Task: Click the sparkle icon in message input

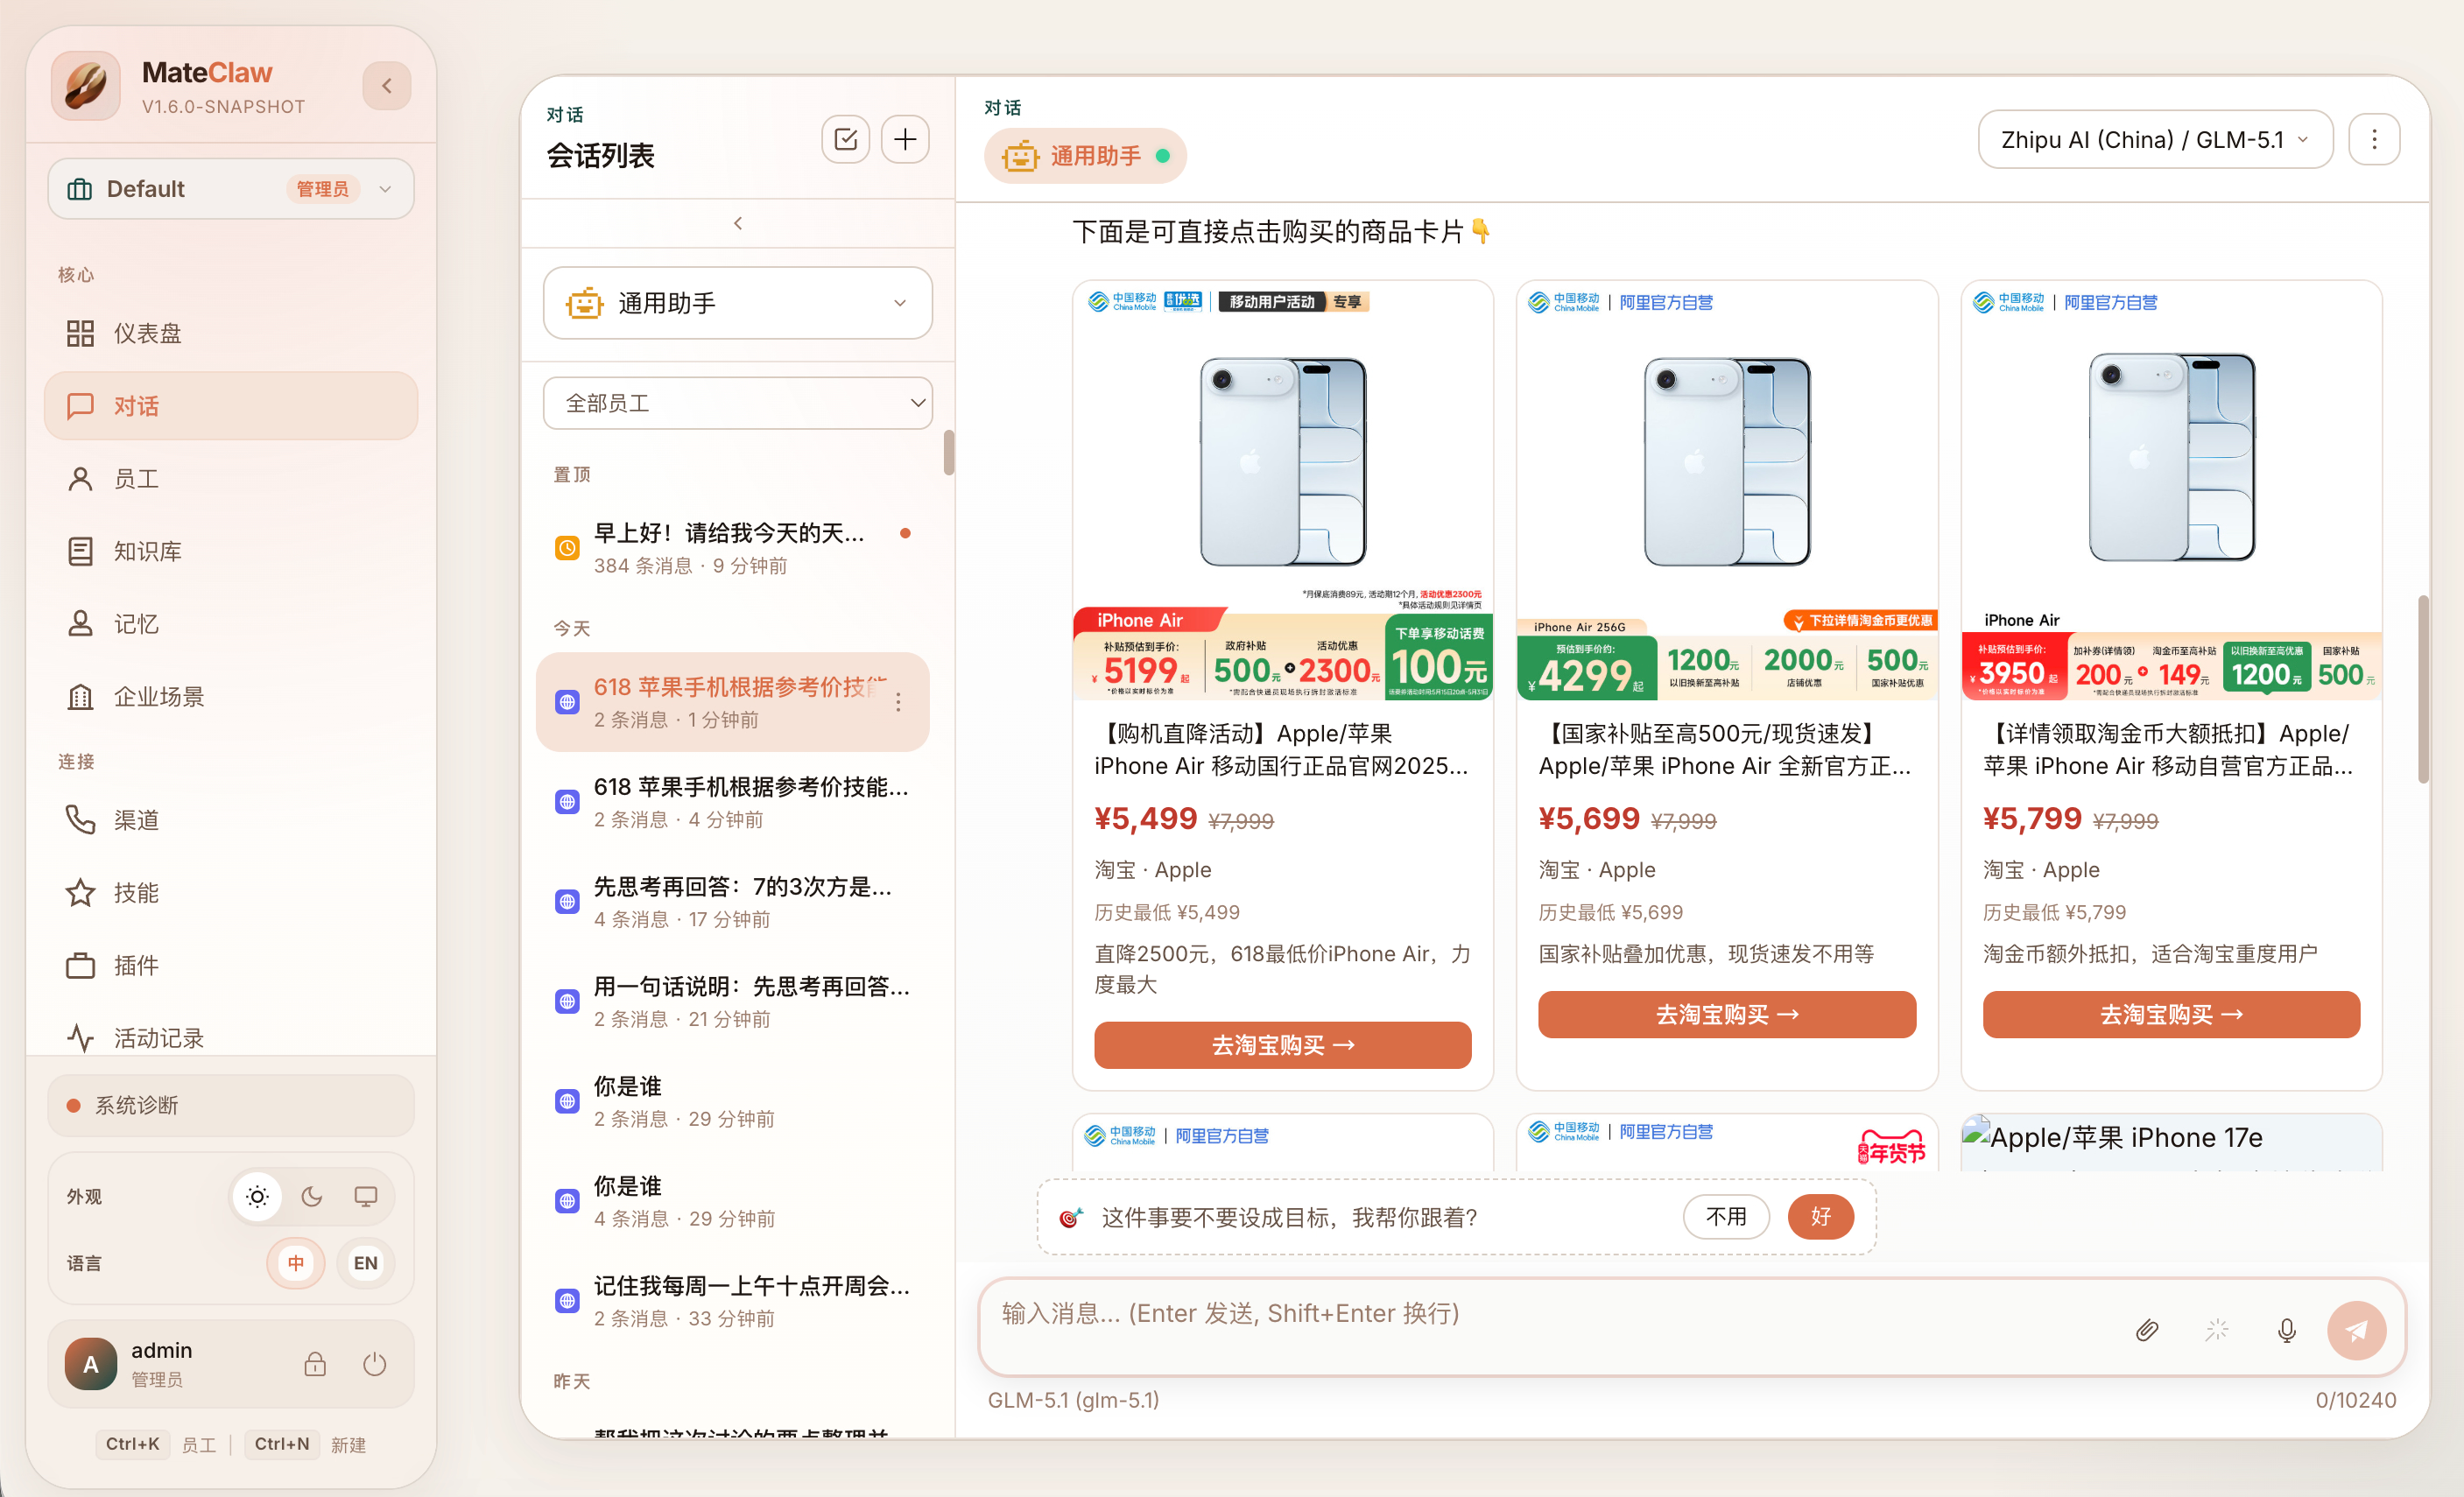Action: [2217, 1330]
